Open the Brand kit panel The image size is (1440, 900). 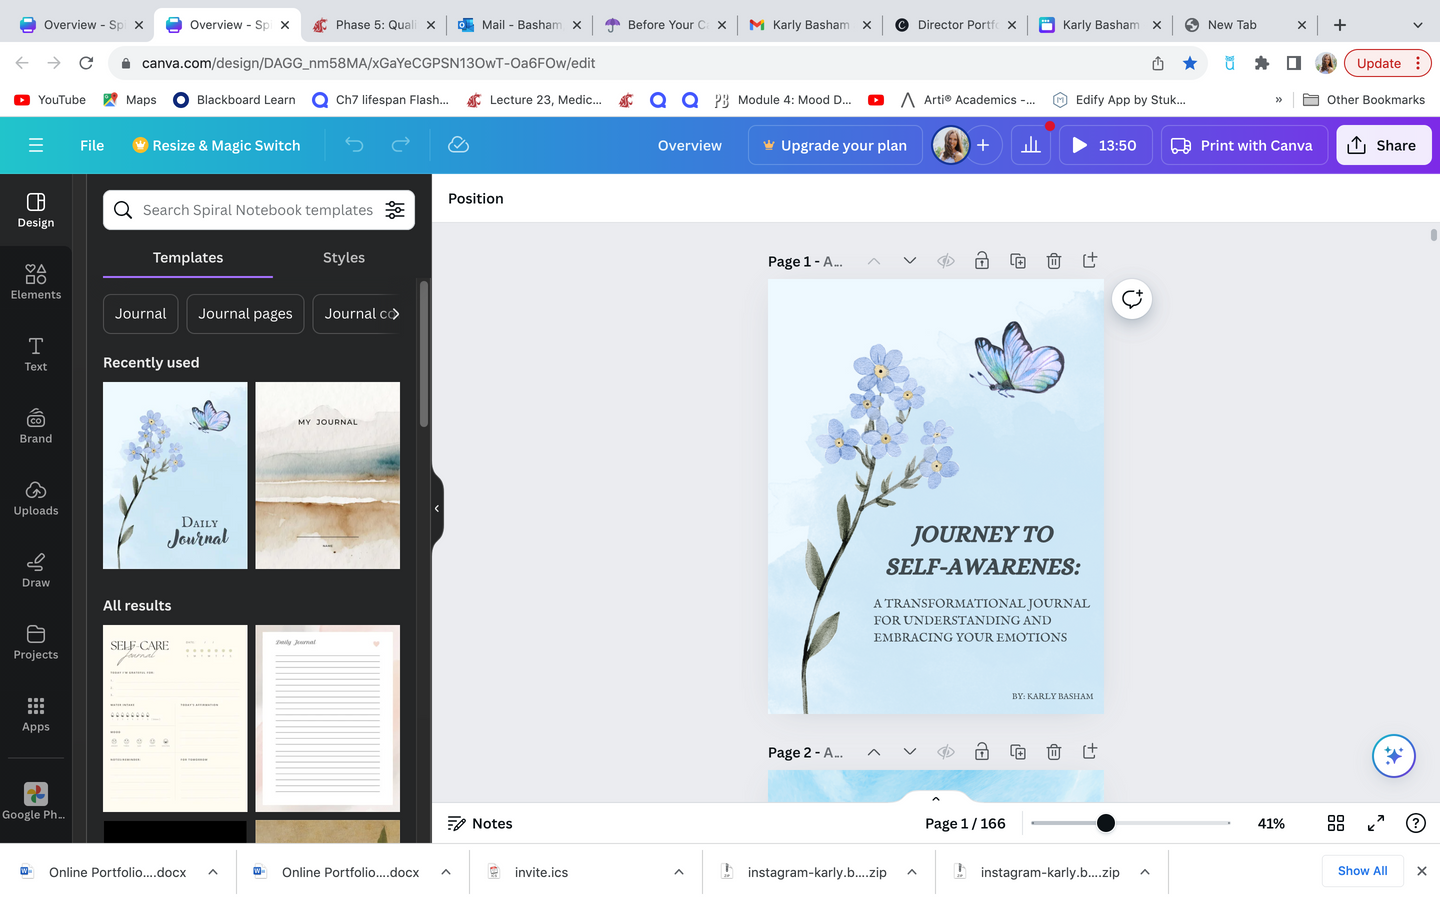36,425
